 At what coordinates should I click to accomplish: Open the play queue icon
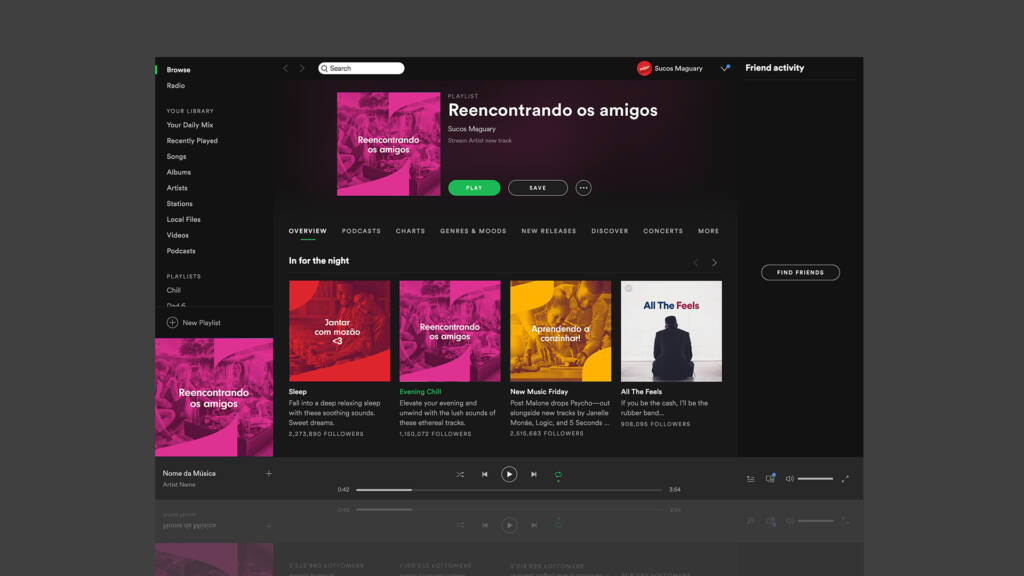751,479
